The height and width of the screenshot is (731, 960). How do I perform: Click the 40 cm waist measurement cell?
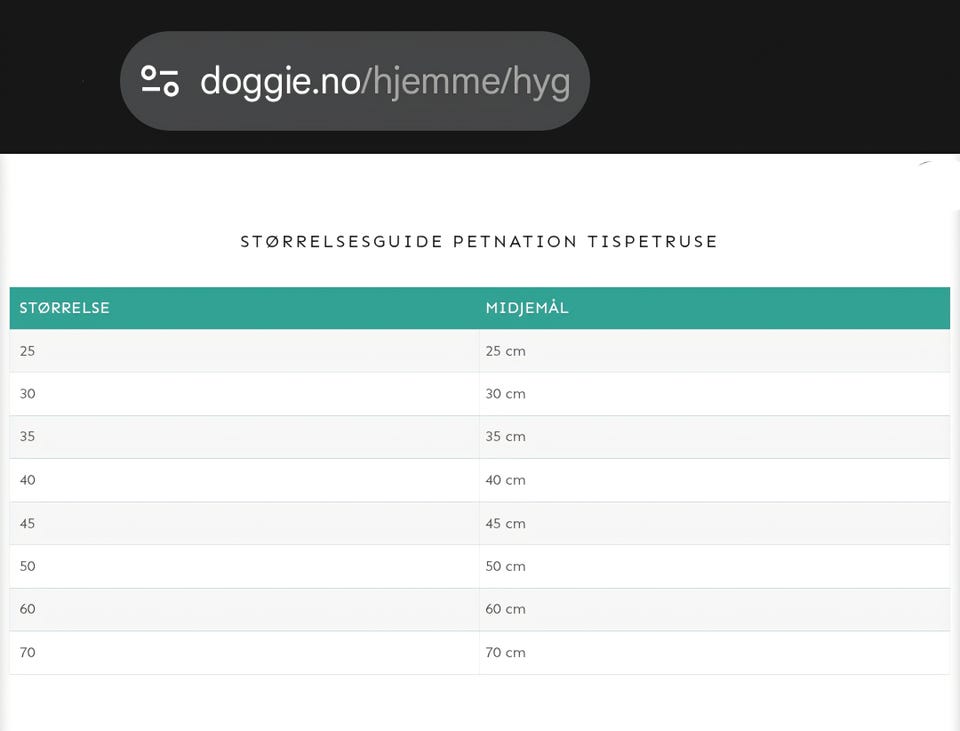point(505,480)
